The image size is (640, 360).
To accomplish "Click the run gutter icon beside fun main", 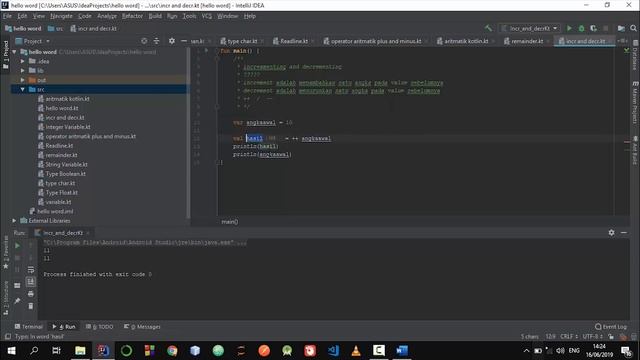I will [x=207, y=51].
